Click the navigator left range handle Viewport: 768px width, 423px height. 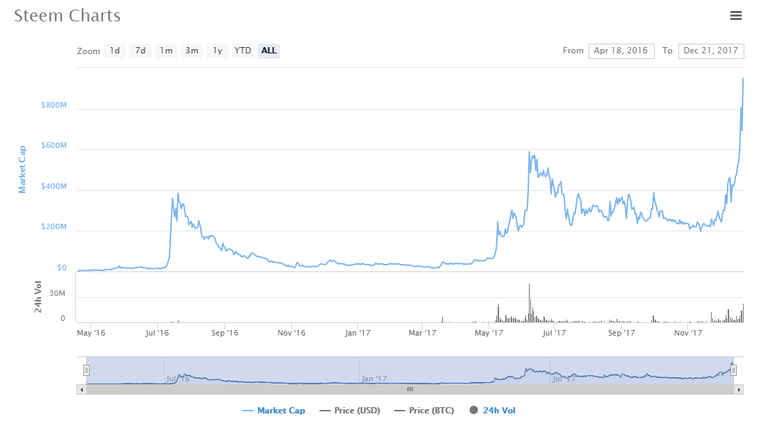(x=87, y=370)
